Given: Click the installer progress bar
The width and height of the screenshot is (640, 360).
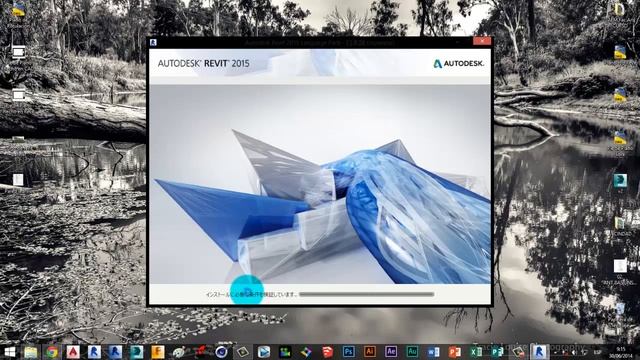Looking at the screenshot, I should click(x=367, y=294).
